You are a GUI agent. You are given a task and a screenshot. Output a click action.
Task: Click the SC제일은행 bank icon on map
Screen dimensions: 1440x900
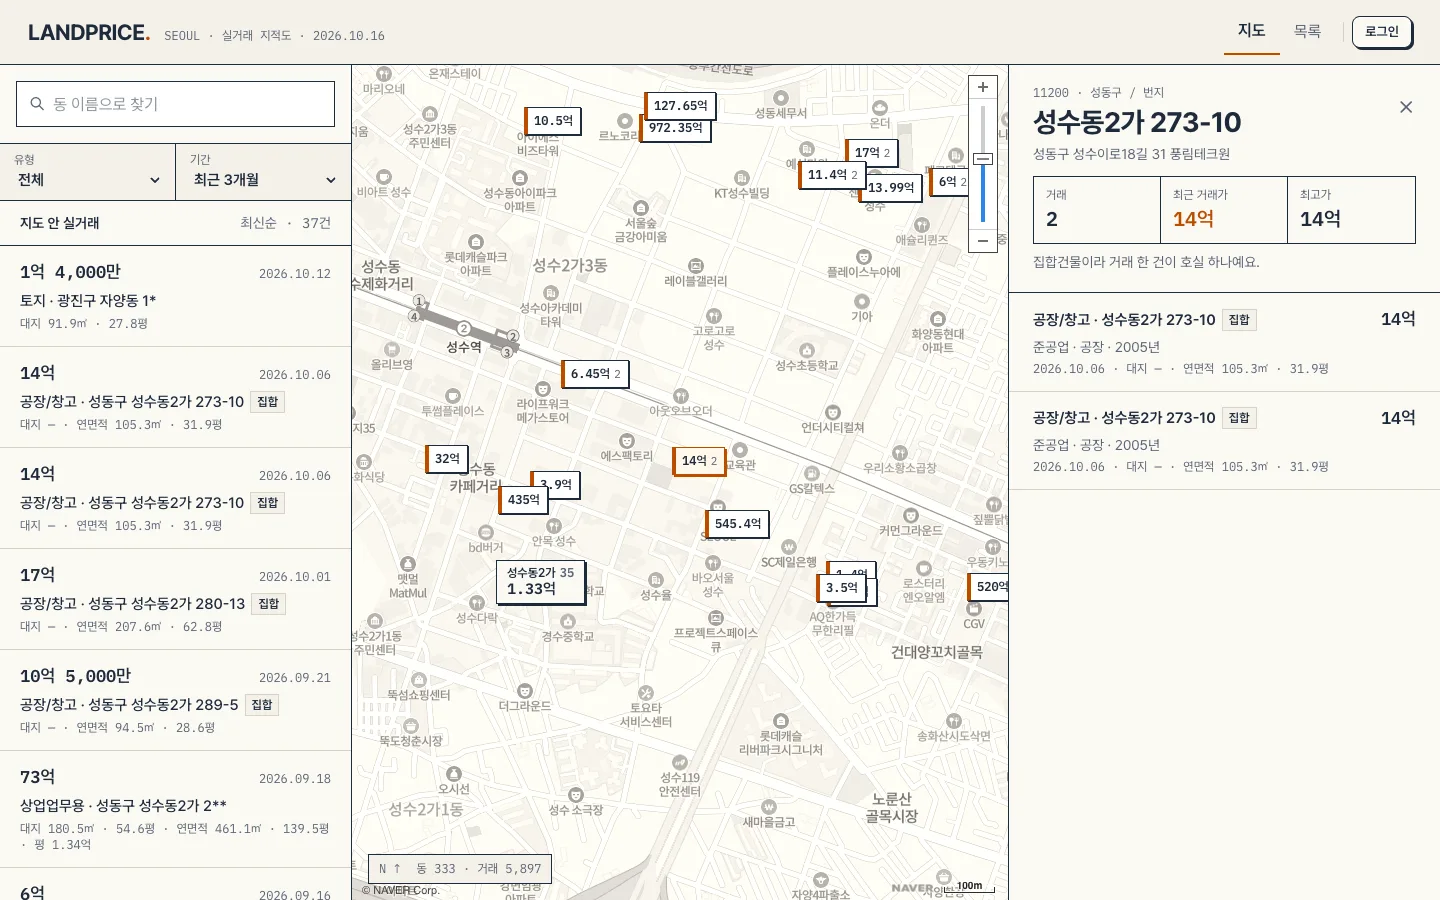[x=789, y=547]
